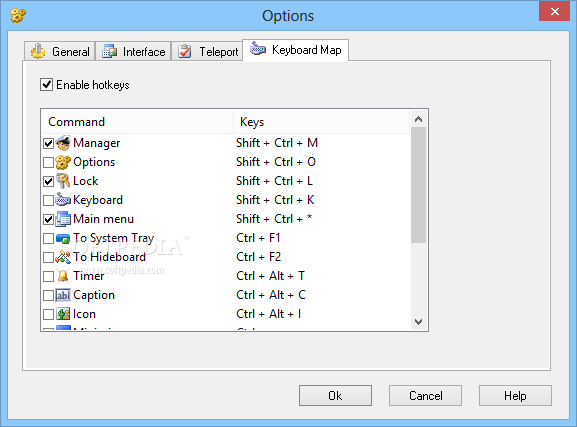Select the Ctrl + F1 shortcut

258,238
